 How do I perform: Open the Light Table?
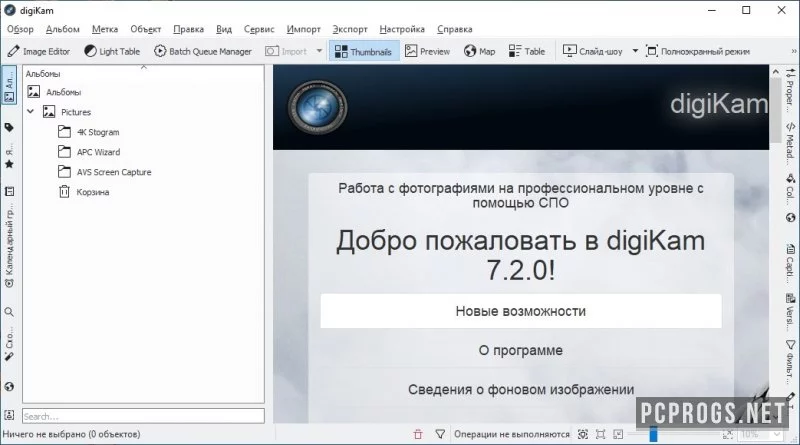pyautogui.click(x=112, y=52)
